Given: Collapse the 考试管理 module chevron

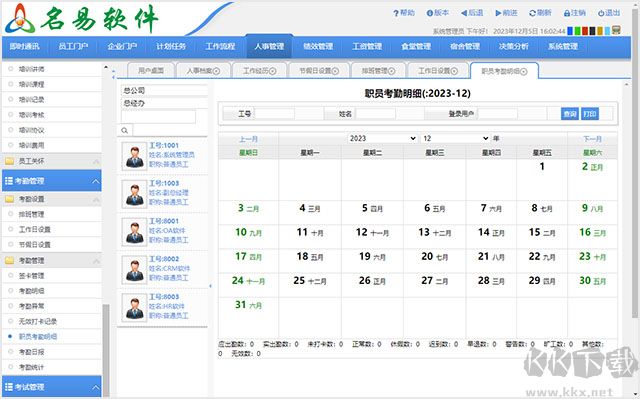Looking at the screenshot, I should pyautogui.click(x=96, y=387).
